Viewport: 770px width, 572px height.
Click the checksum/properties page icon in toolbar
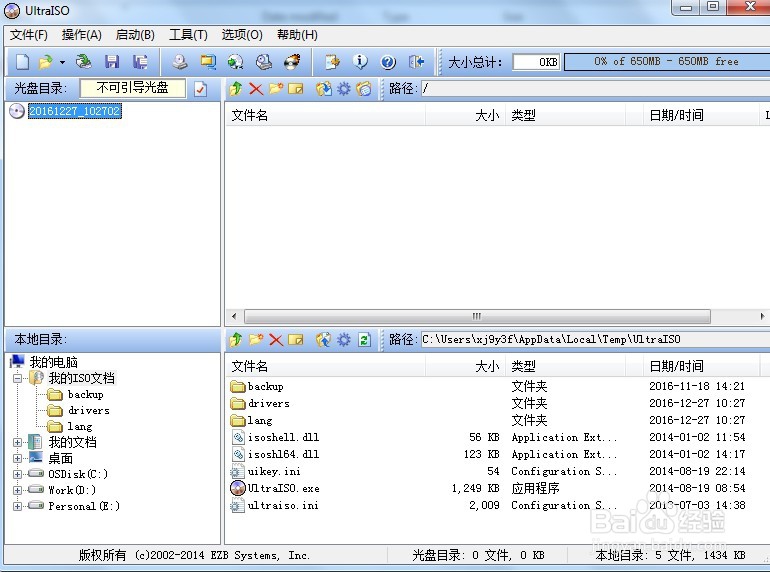click(x=332, y=62)
